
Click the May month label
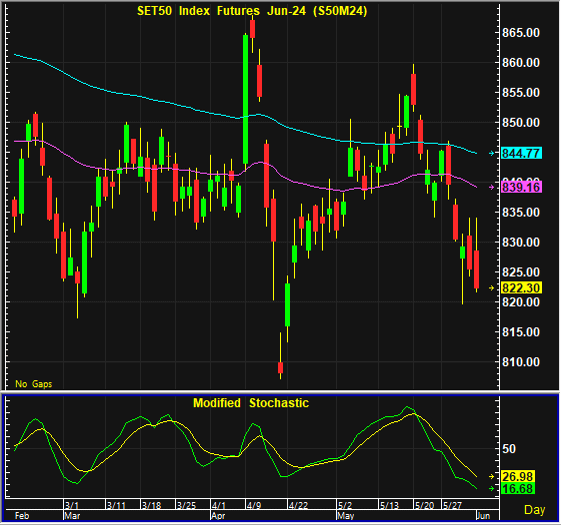pos(346,516)
